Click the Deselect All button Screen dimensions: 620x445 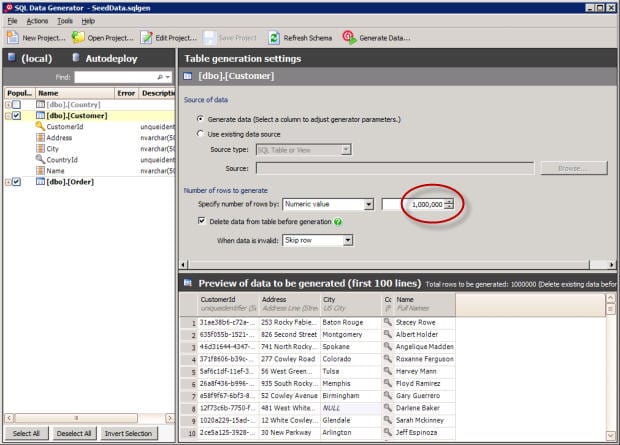point(74,434)
